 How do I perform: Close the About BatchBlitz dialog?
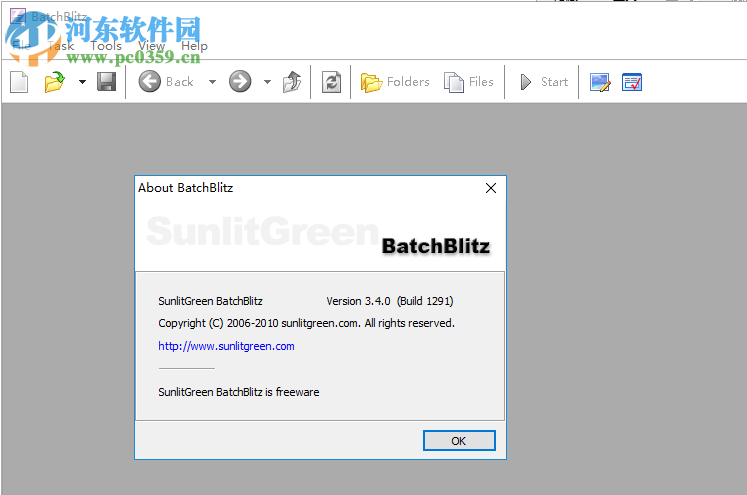(x=491, y=188)
